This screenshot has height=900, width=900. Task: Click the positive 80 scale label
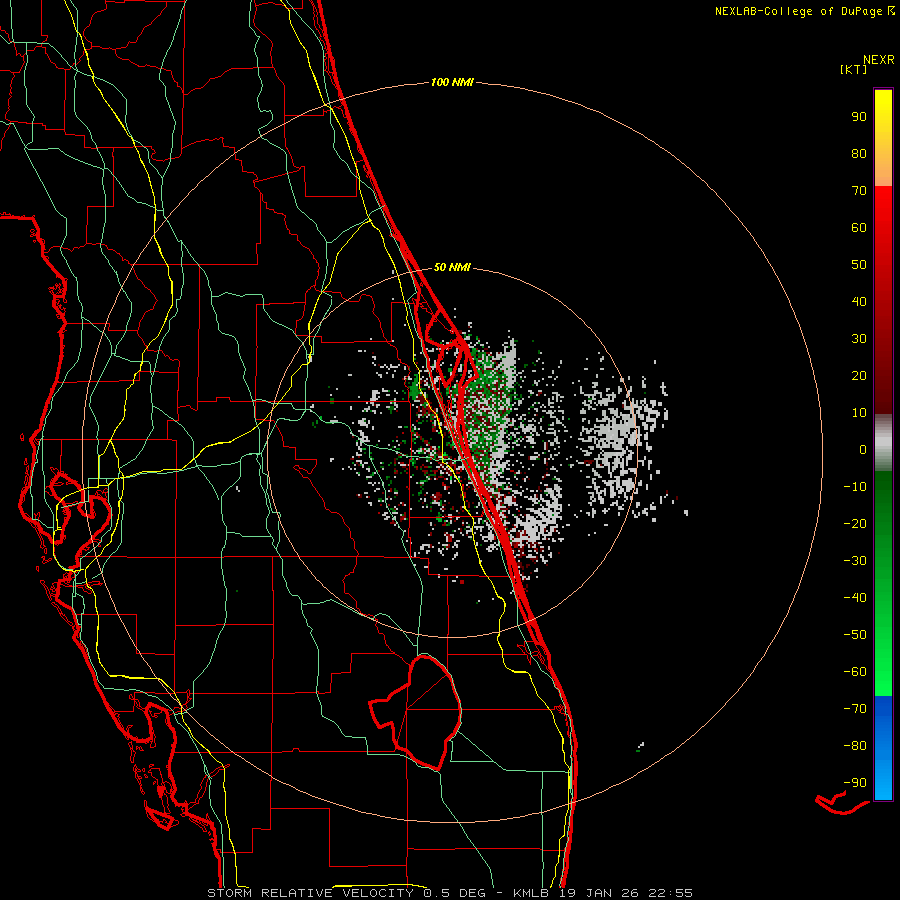(x=859, y=153)
